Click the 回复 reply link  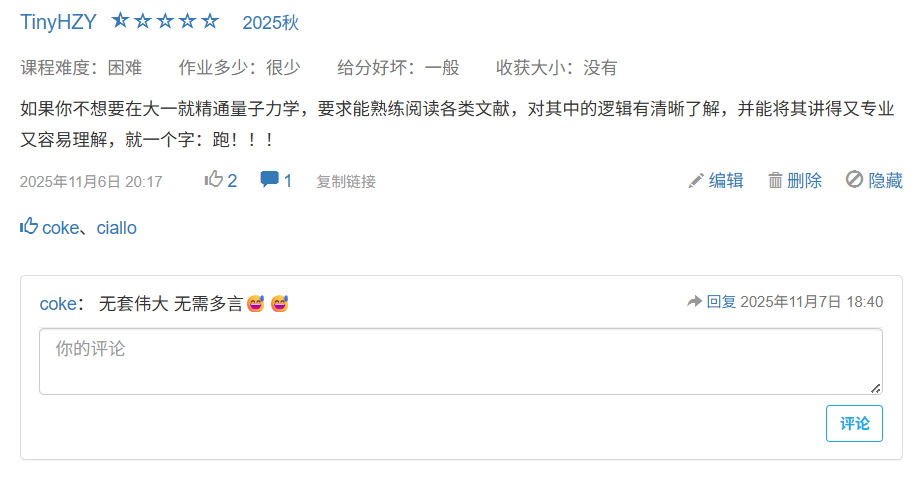(x=721, y=302)
